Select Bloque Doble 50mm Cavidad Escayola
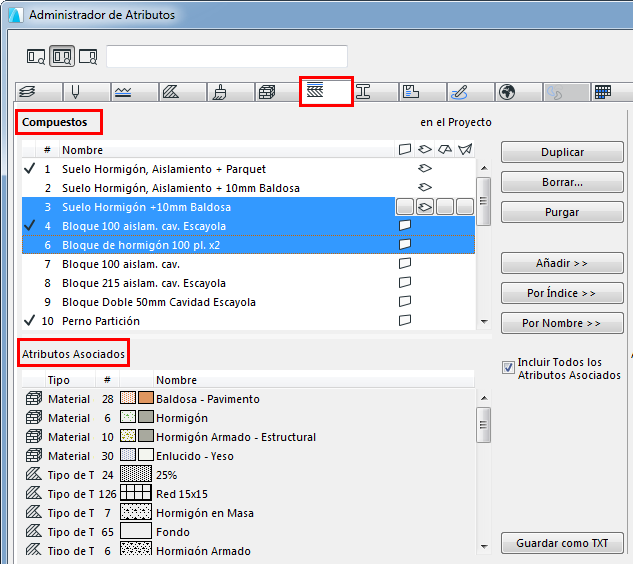 click(x=248, y=302)
